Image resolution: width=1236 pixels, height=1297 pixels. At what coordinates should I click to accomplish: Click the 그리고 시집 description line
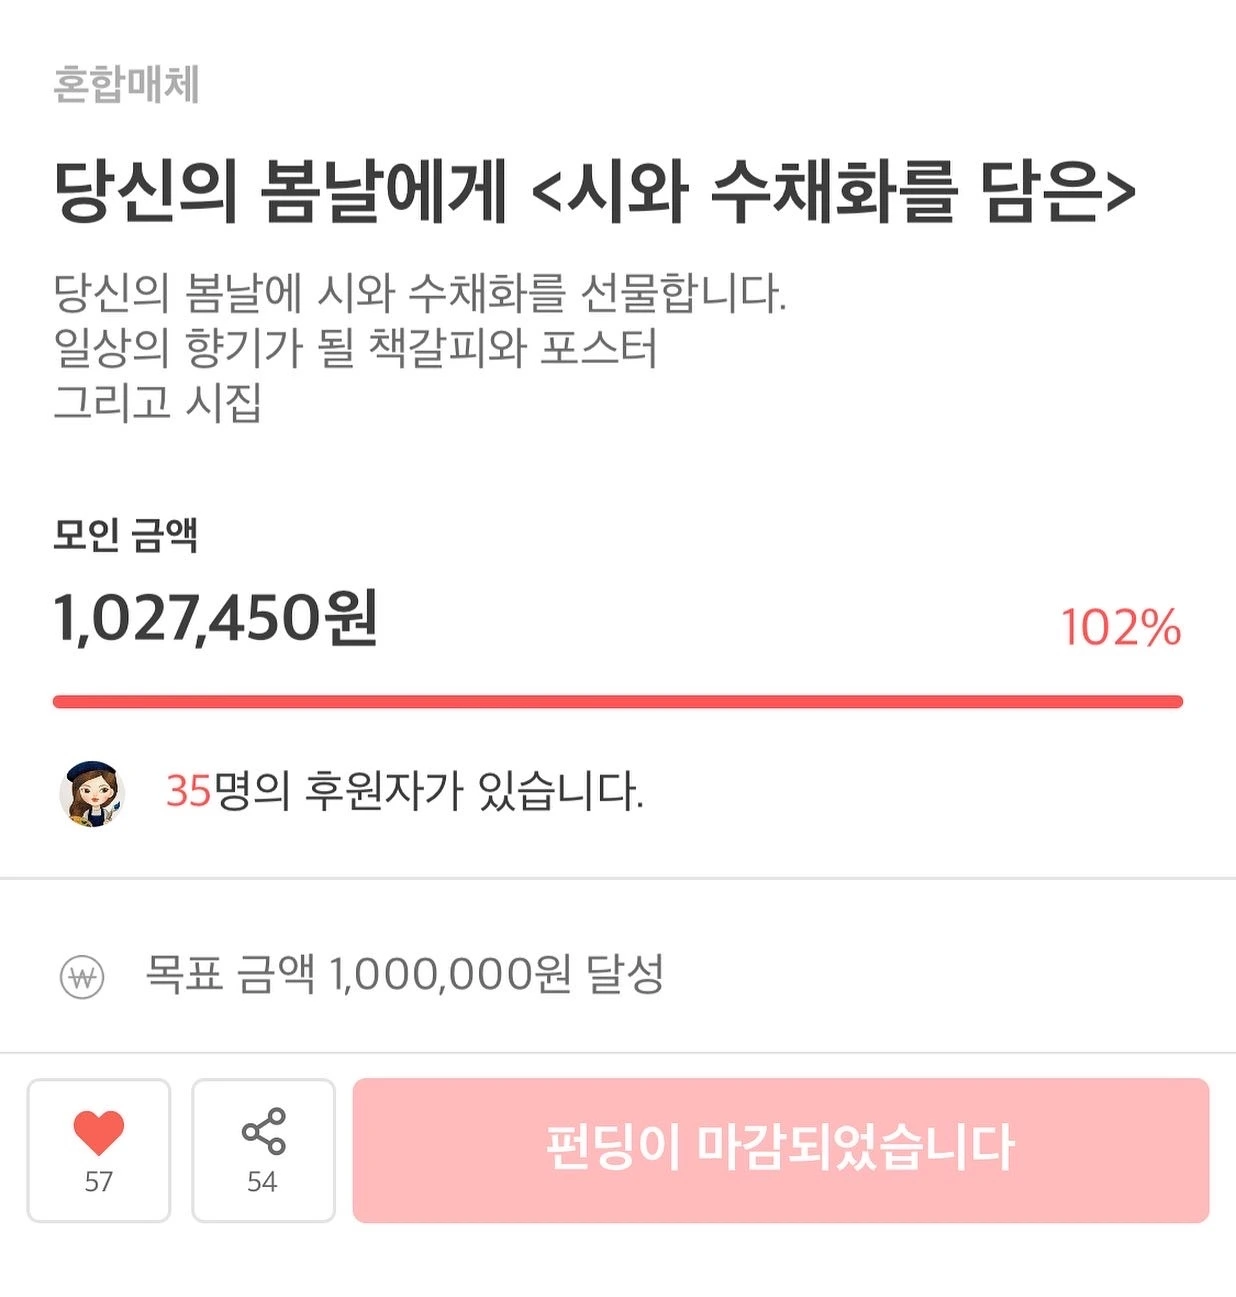pyautogui.click(x=158, y=402)
